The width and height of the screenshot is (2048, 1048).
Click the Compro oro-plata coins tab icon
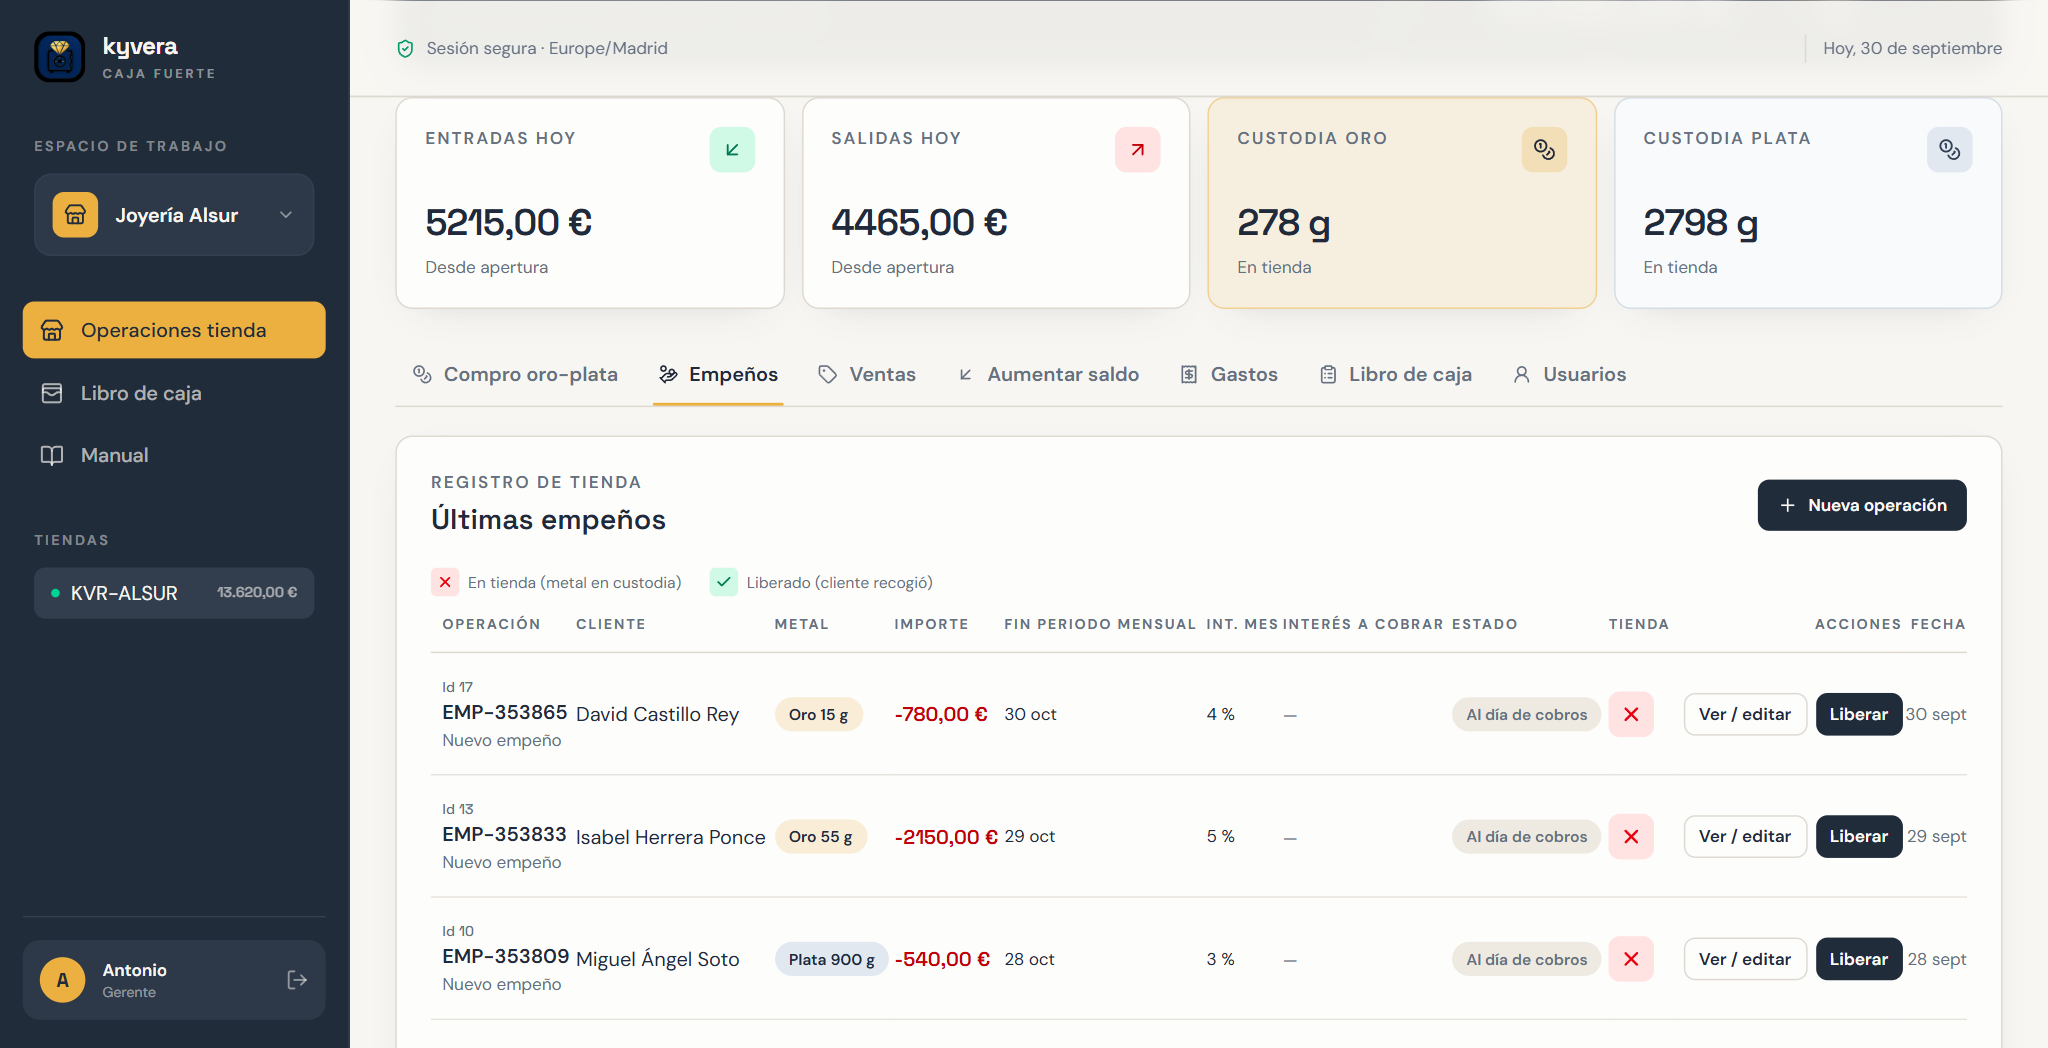(422, 374)
